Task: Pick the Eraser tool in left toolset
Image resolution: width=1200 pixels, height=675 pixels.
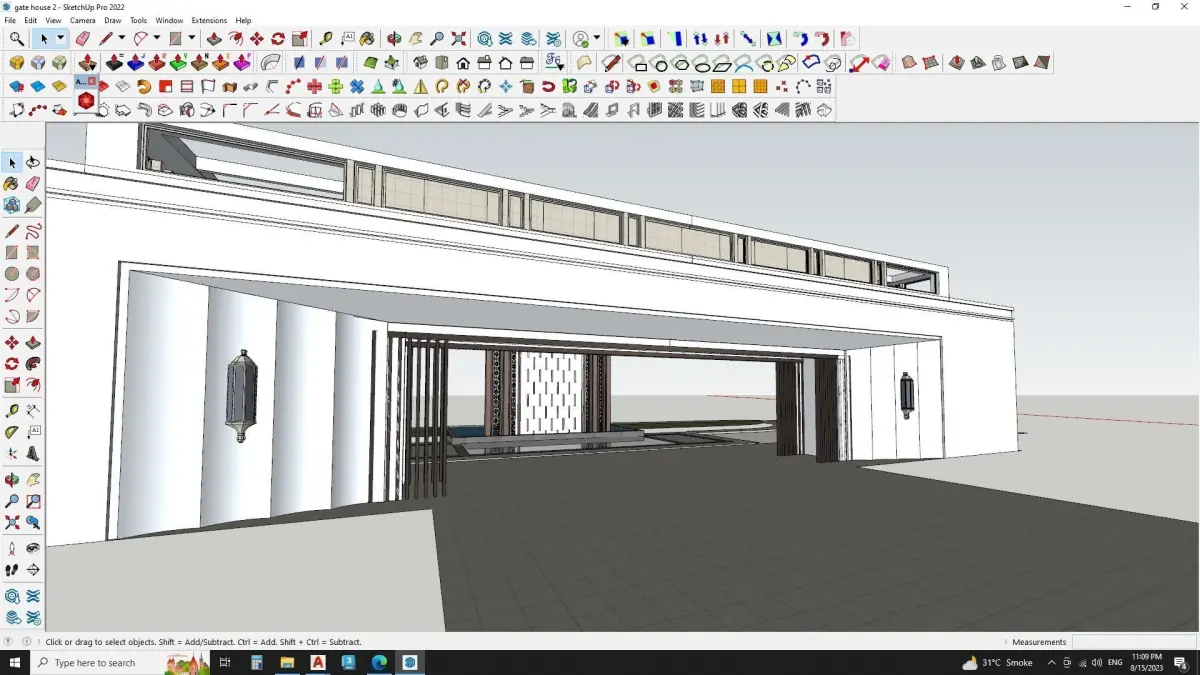Action: [x=33, y=184]
